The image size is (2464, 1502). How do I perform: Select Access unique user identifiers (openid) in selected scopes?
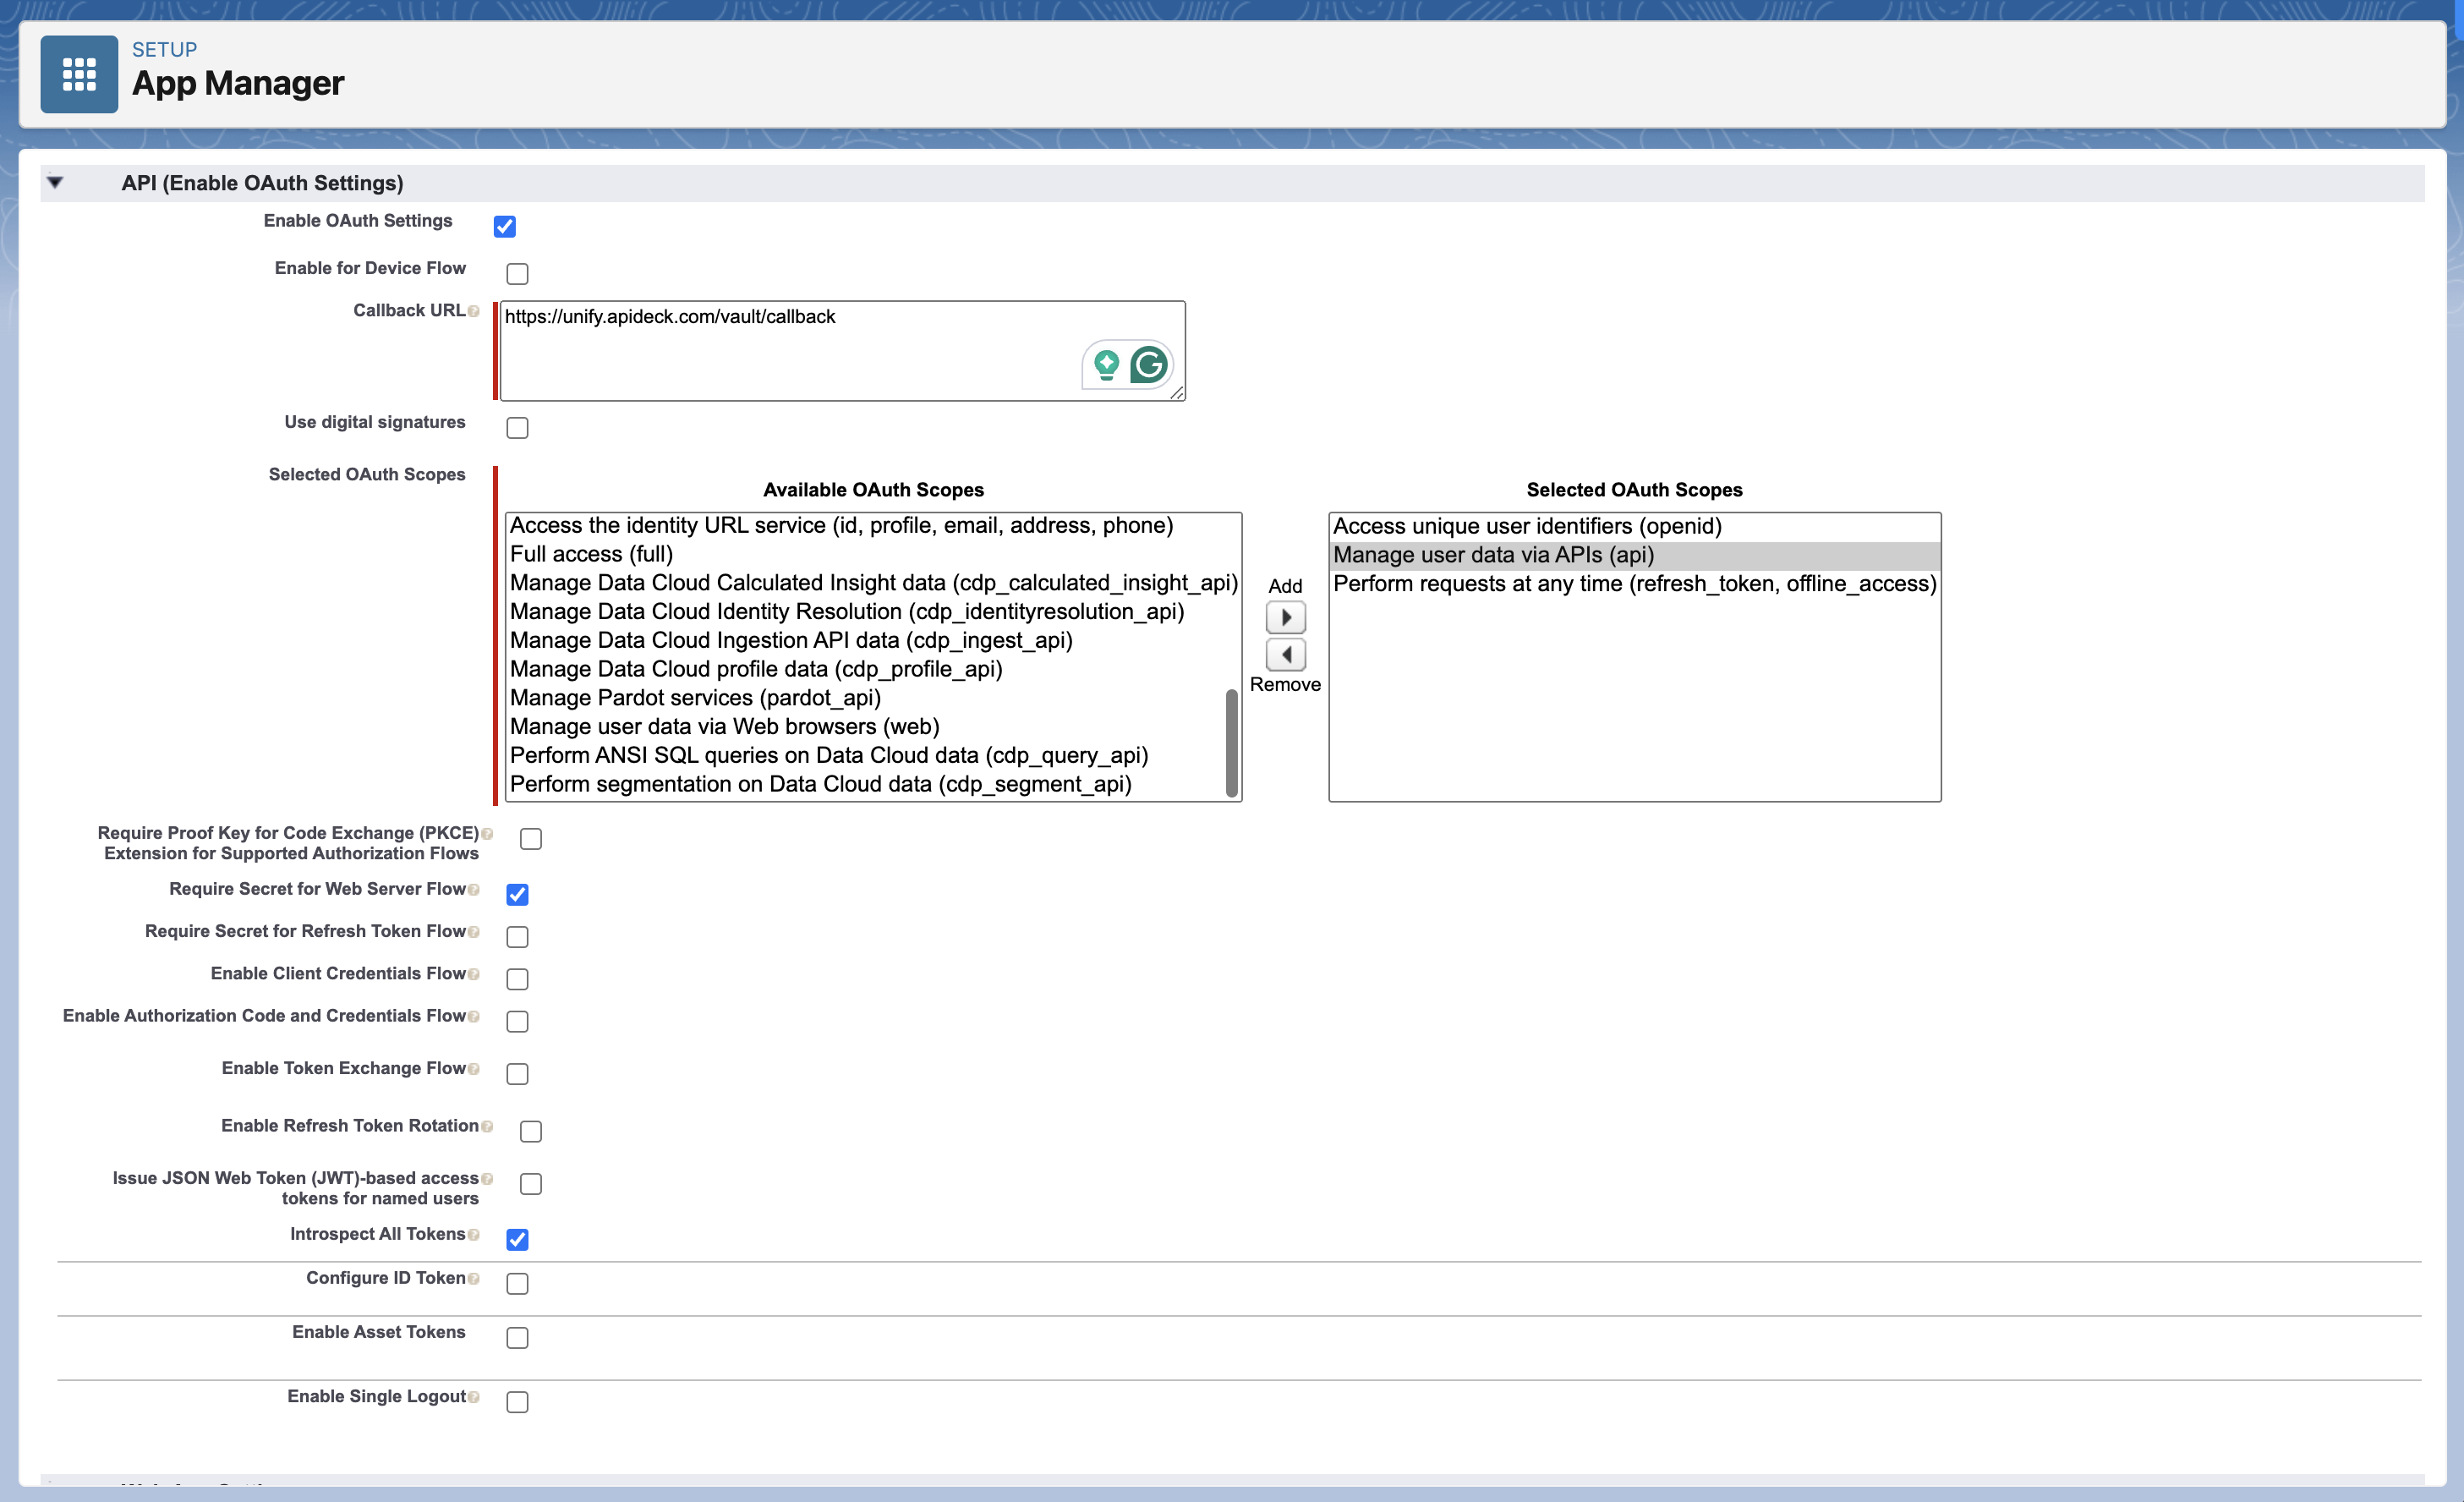pyautogui.click(x=1635, y=526)
